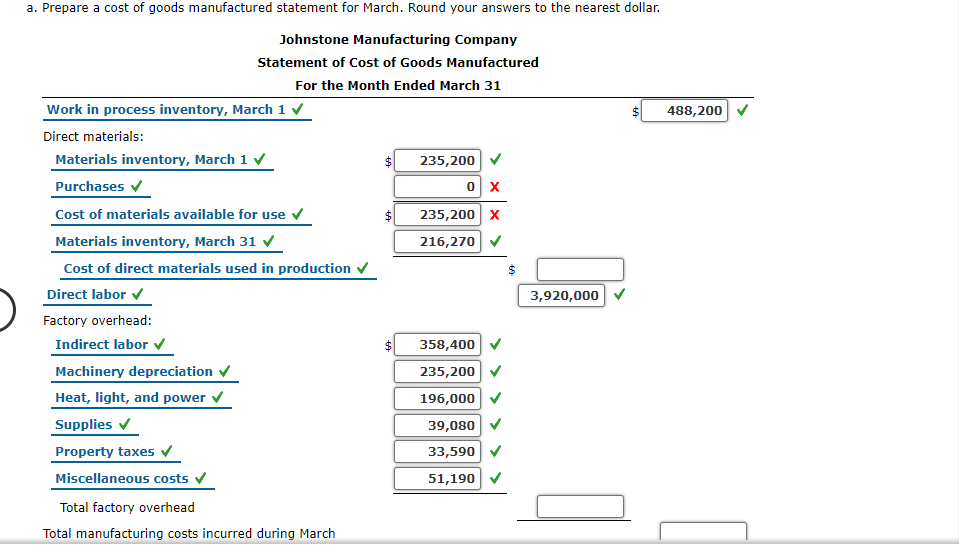
Task: Click green check beside 216,270 amount
Action: [x=496, y=240]
